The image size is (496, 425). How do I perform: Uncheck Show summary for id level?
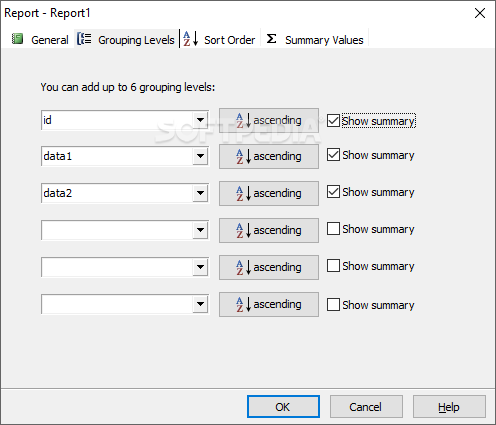[333, 121]
